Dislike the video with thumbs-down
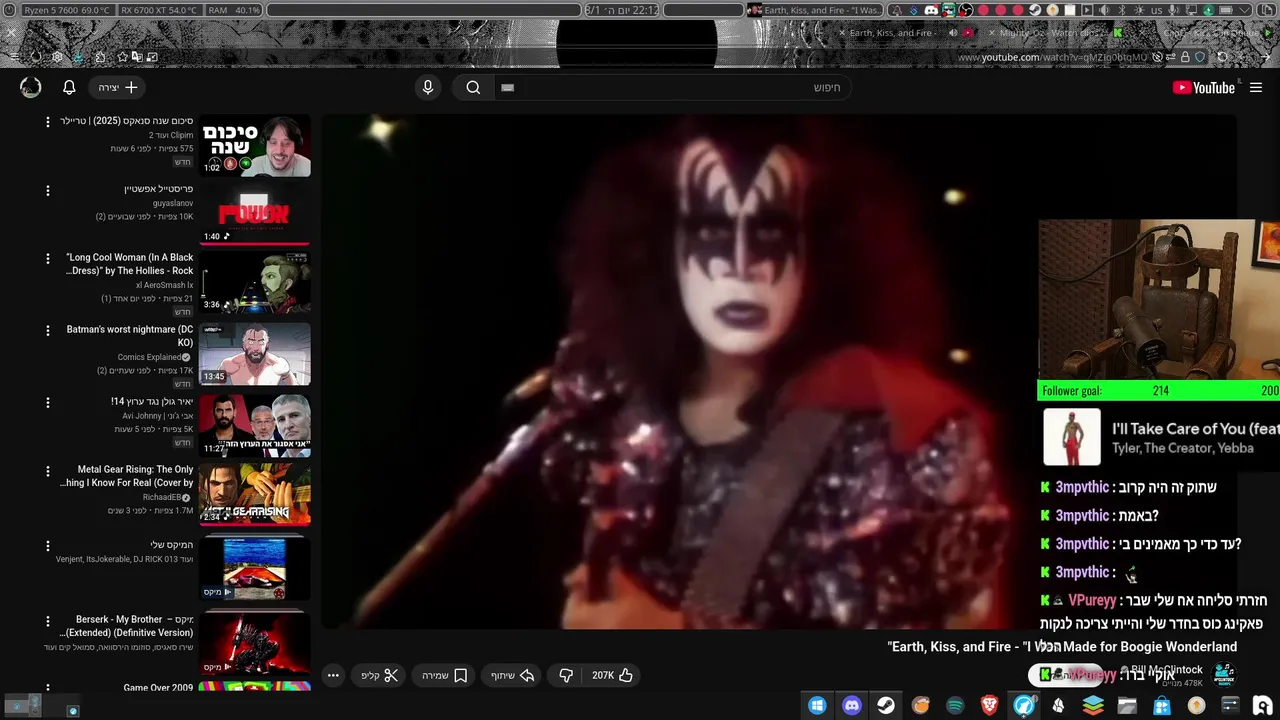Image resolution: width=1280 pixels, height=720 pixels. coord(566,675)
